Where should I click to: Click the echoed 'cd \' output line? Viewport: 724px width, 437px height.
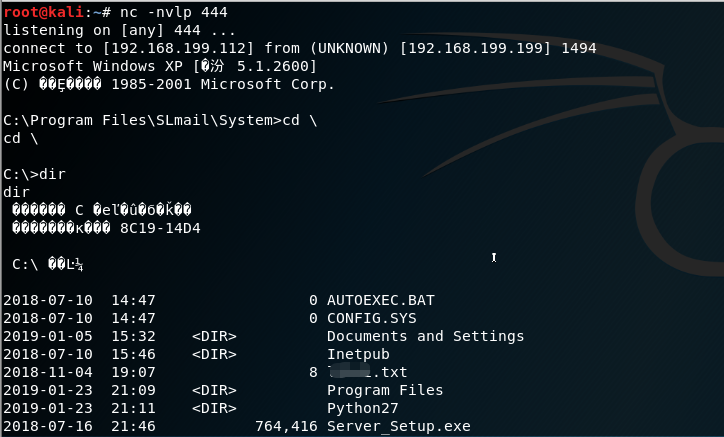[21, 139]
